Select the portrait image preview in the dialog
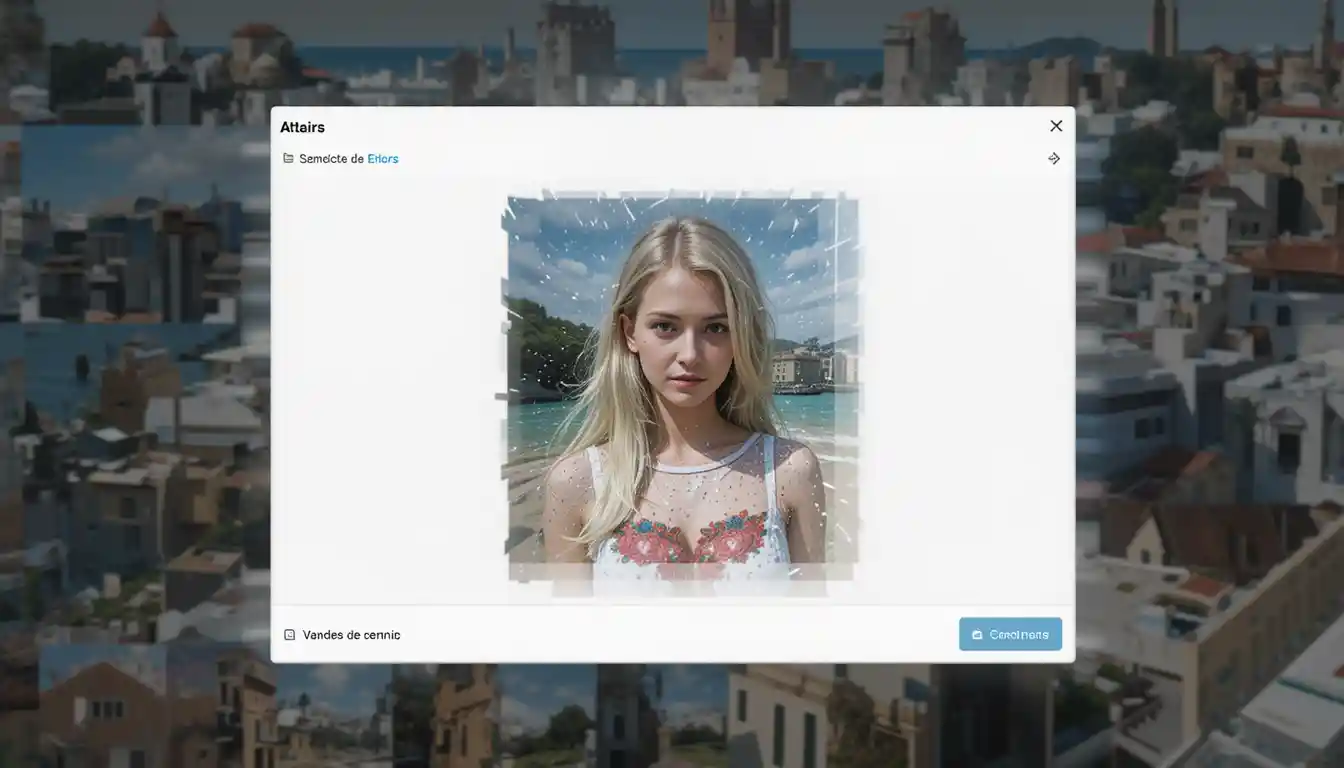This screenshot has height=768, width=1344. [x=679, y=388]
